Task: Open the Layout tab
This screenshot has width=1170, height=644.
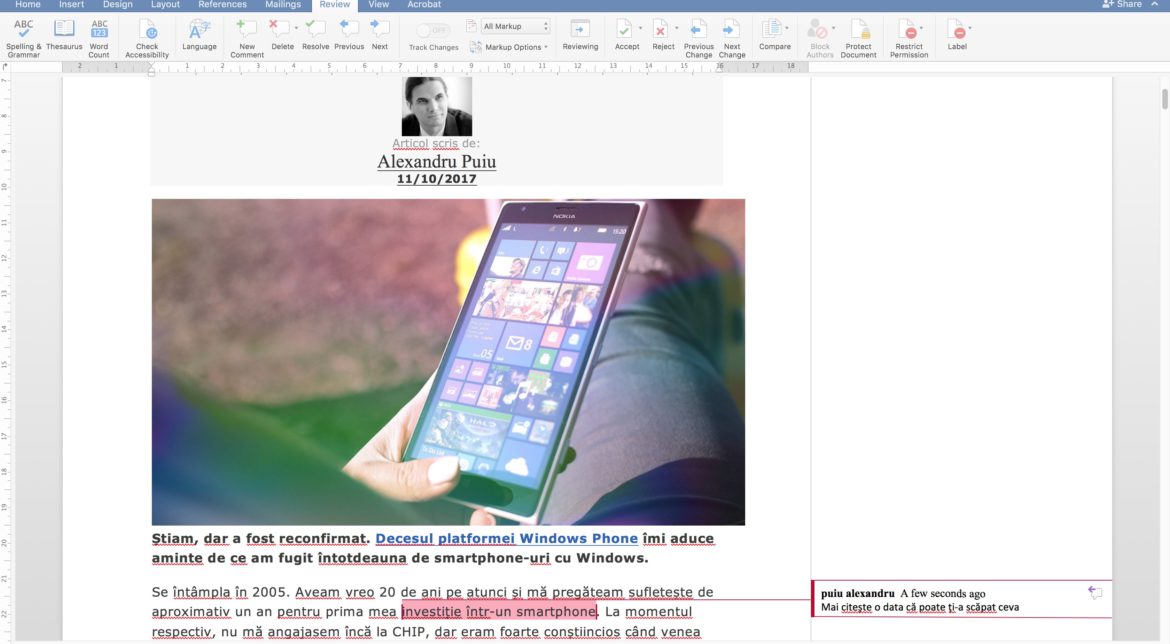Action: (165, 4)
